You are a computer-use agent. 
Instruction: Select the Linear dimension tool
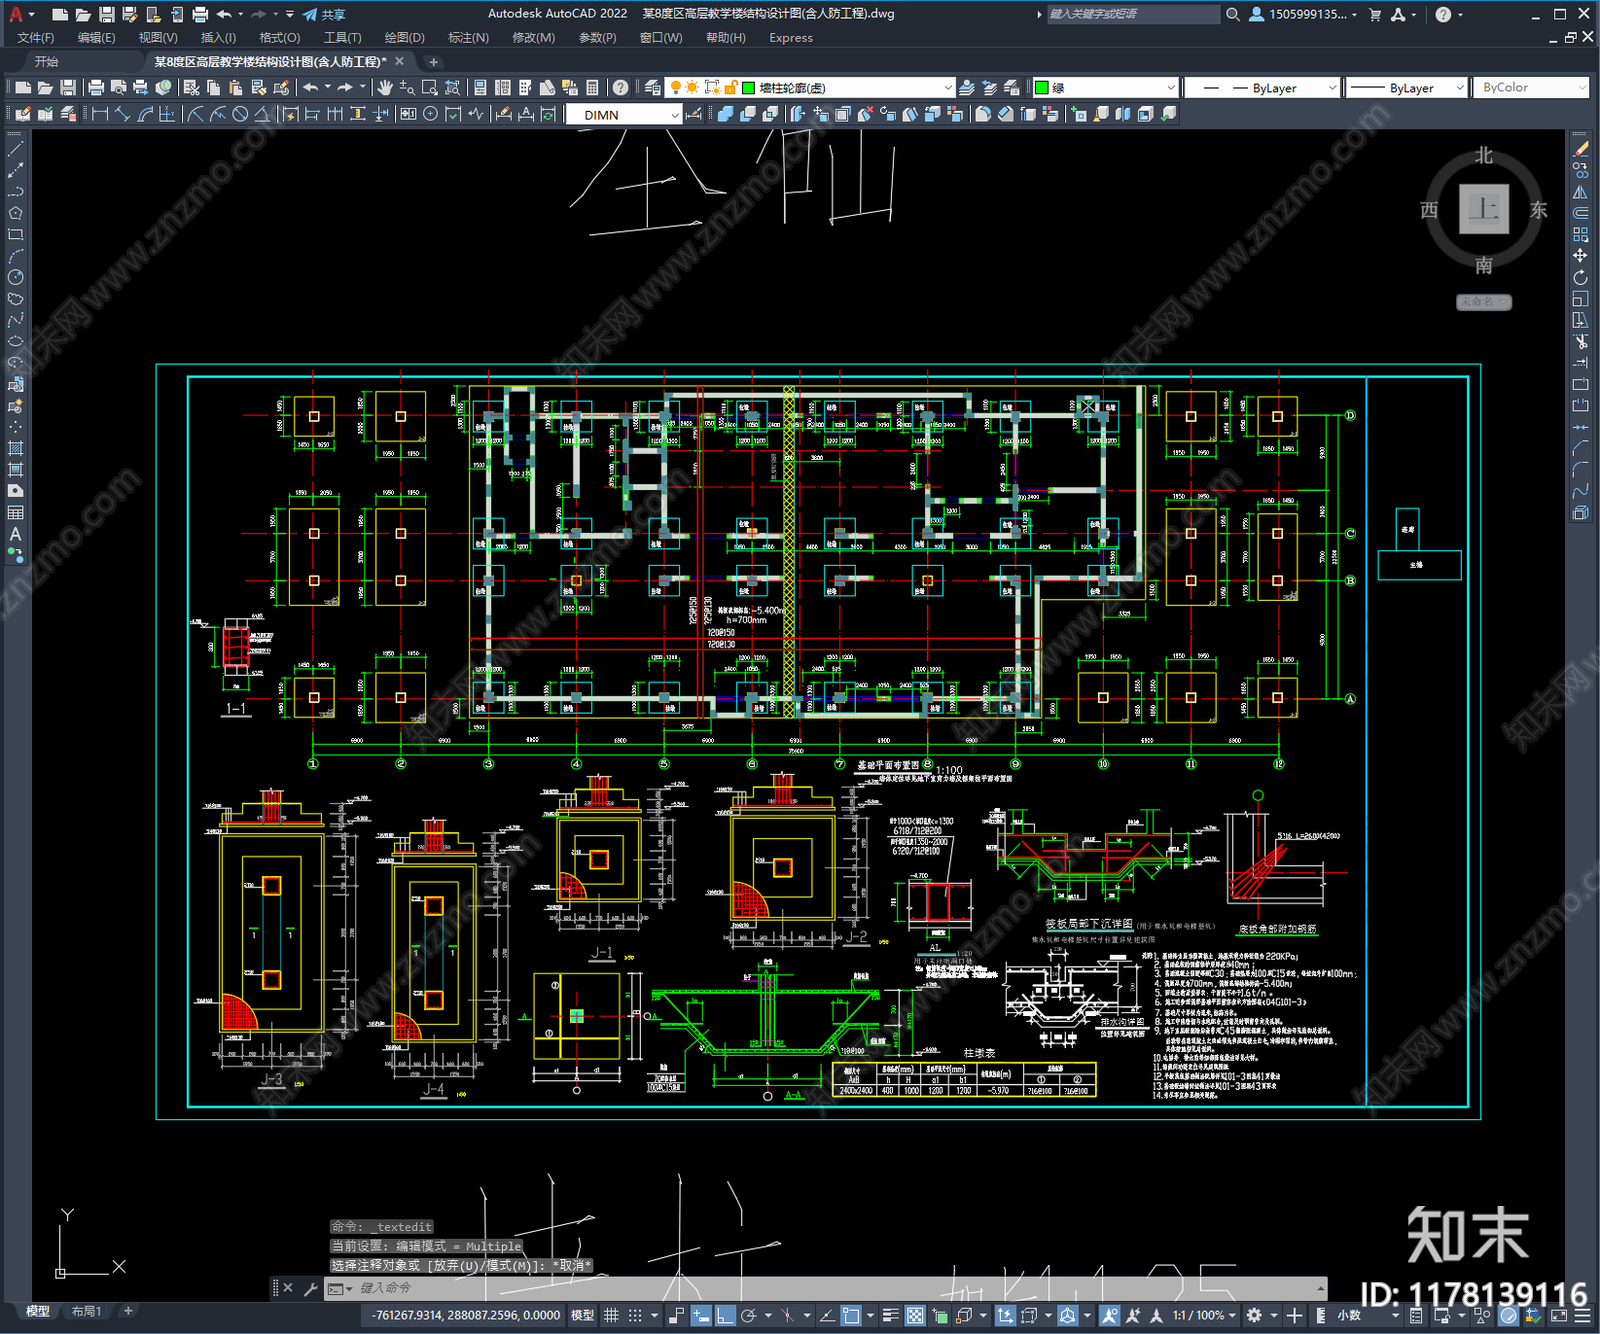point(100,114)
